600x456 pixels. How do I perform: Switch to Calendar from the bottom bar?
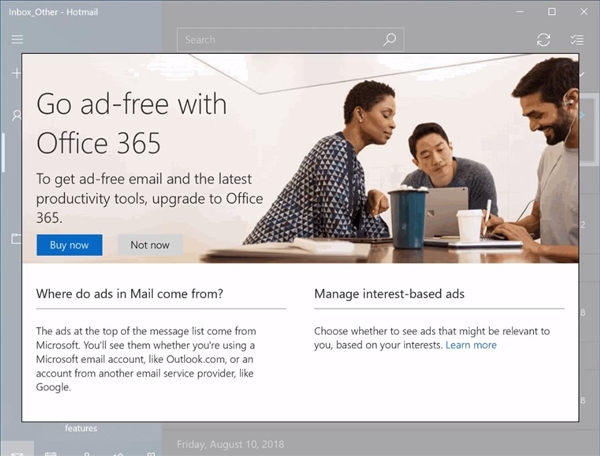click(x=50, y=453)
